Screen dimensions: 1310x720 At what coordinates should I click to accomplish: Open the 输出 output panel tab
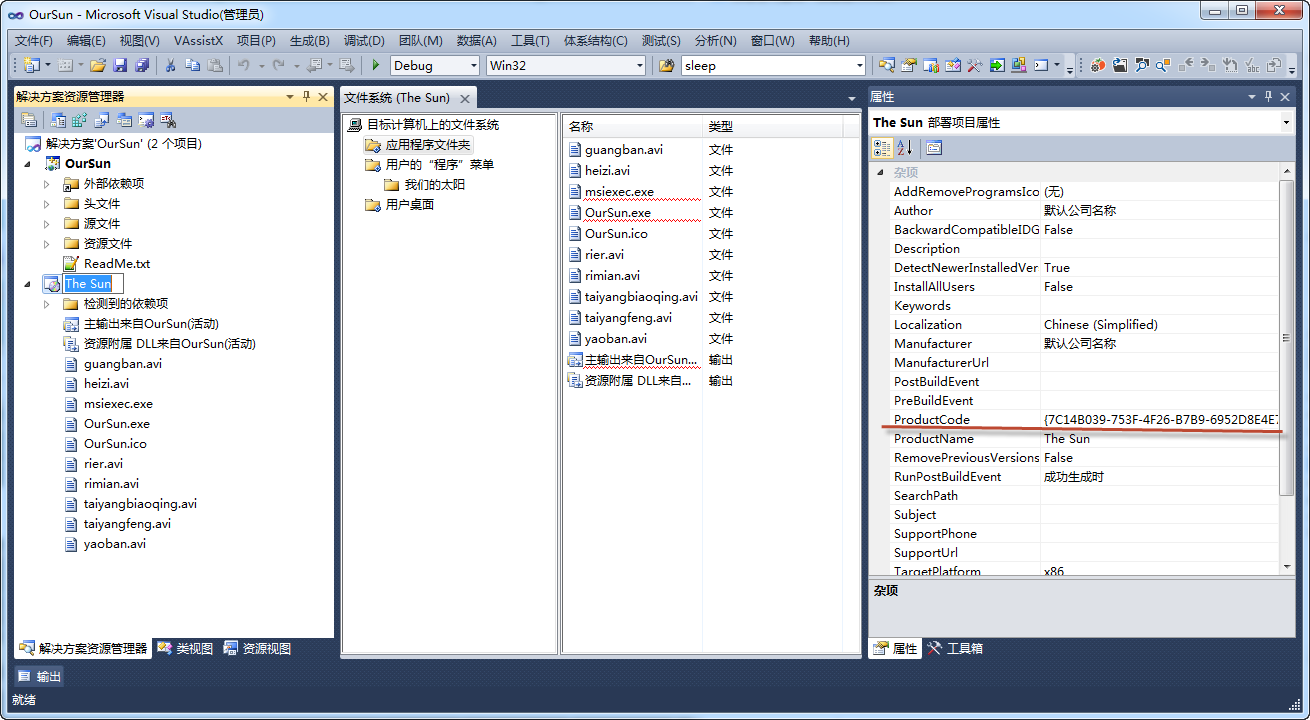(40, 676)
